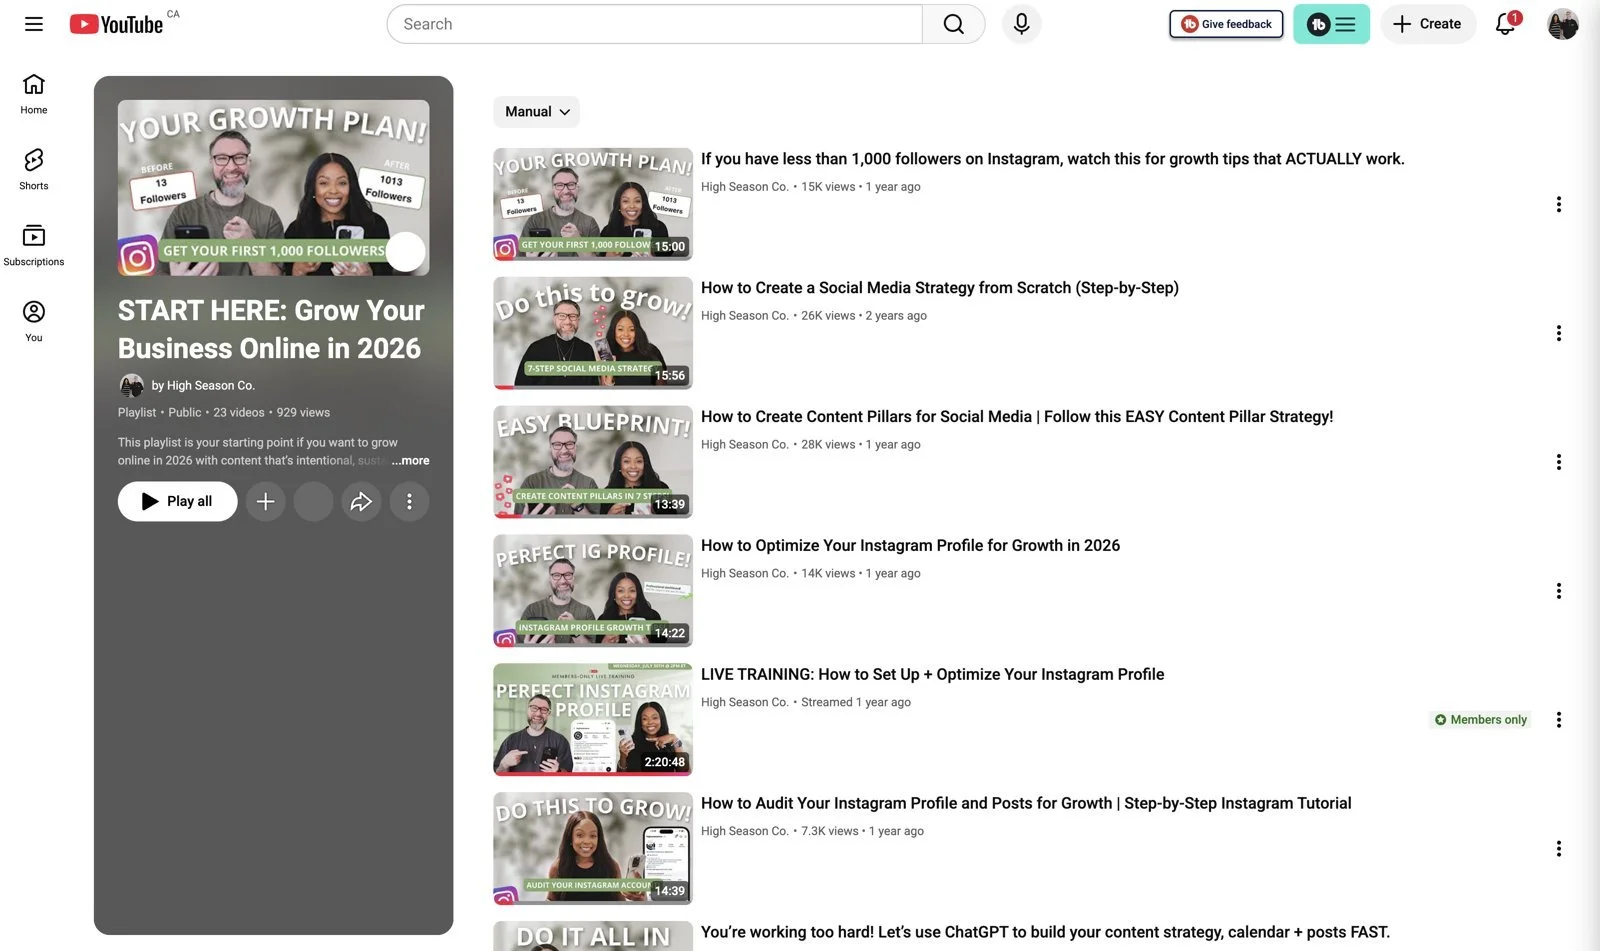1600x951 pixels.
Task: Click the search magnifier button
Action: click(954, 24)
